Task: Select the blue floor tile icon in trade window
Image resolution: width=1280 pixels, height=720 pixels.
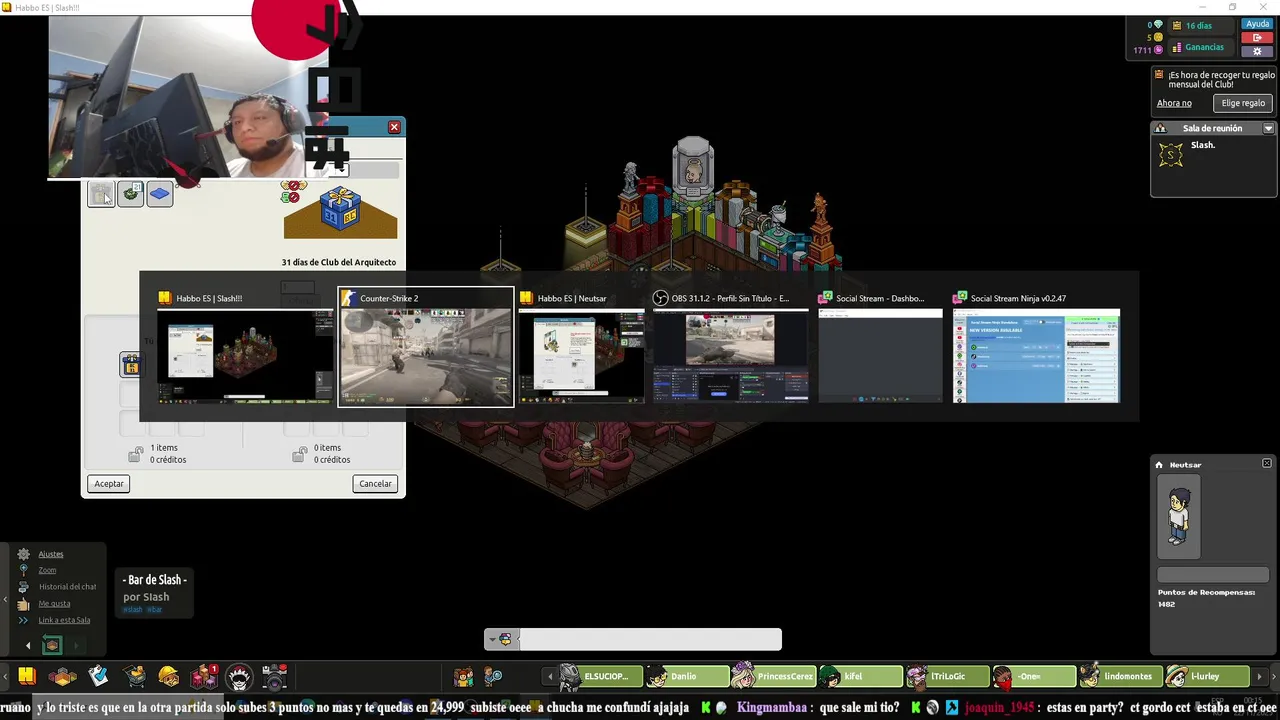Action: (x=160, y=194)
